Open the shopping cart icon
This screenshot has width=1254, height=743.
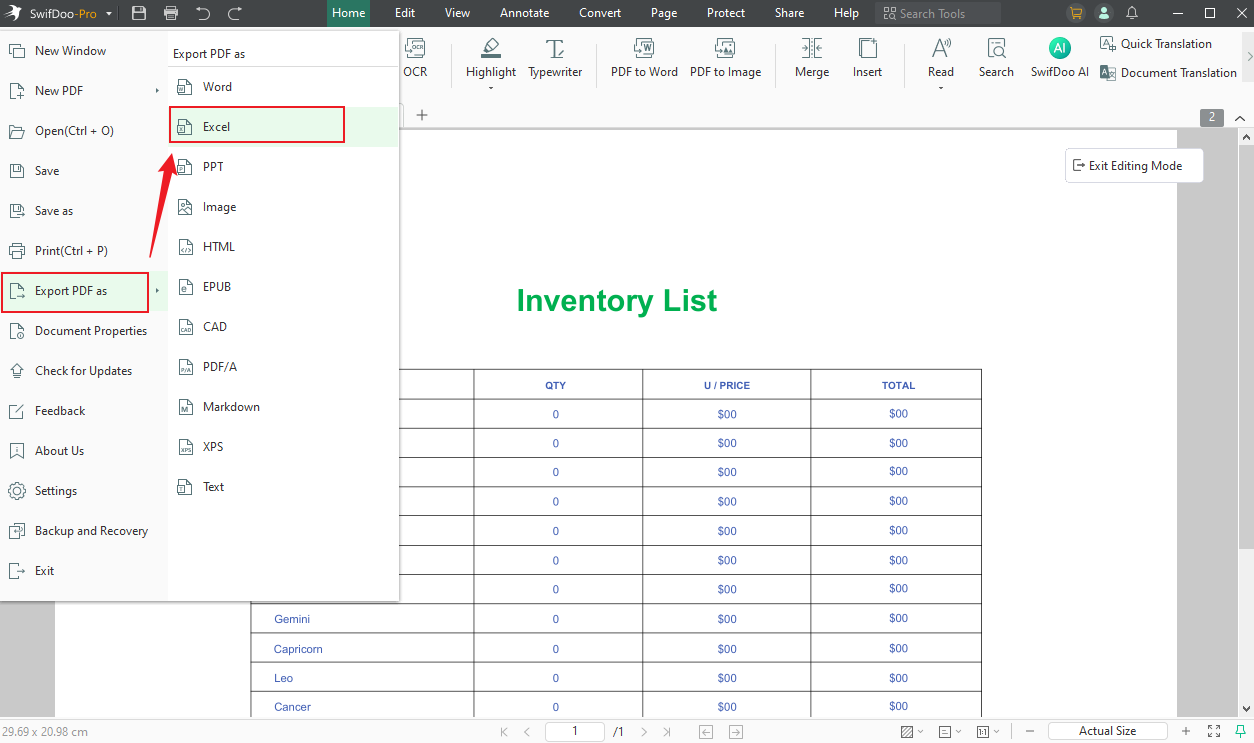point(1076,13)
